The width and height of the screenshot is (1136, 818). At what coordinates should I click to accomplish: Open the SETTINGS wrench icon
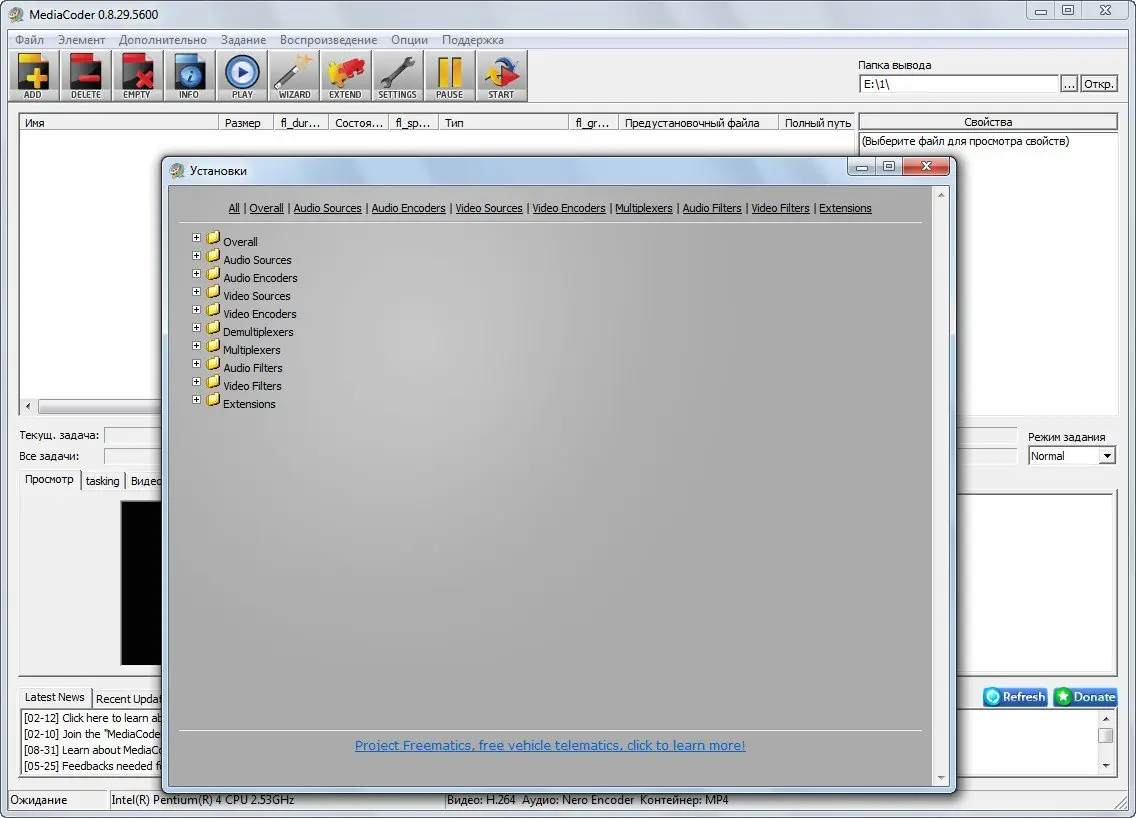pyautogui.click(x=398, y=75)
